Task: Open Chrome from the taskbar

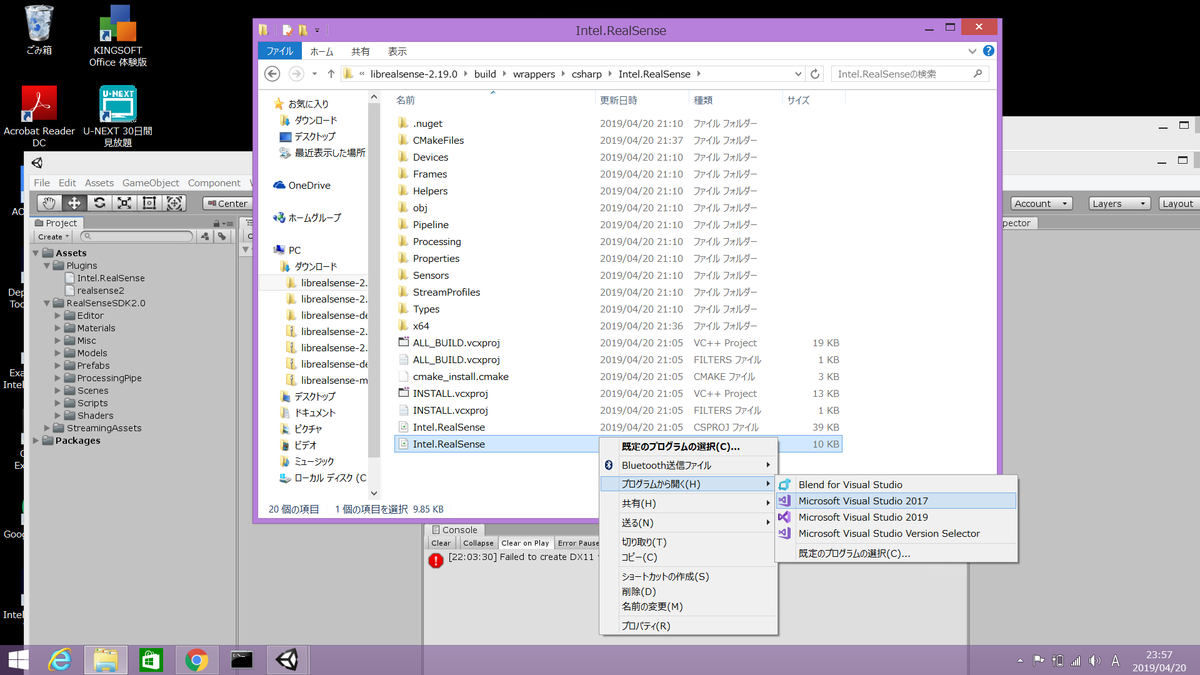Action: (x=196, y=659)
